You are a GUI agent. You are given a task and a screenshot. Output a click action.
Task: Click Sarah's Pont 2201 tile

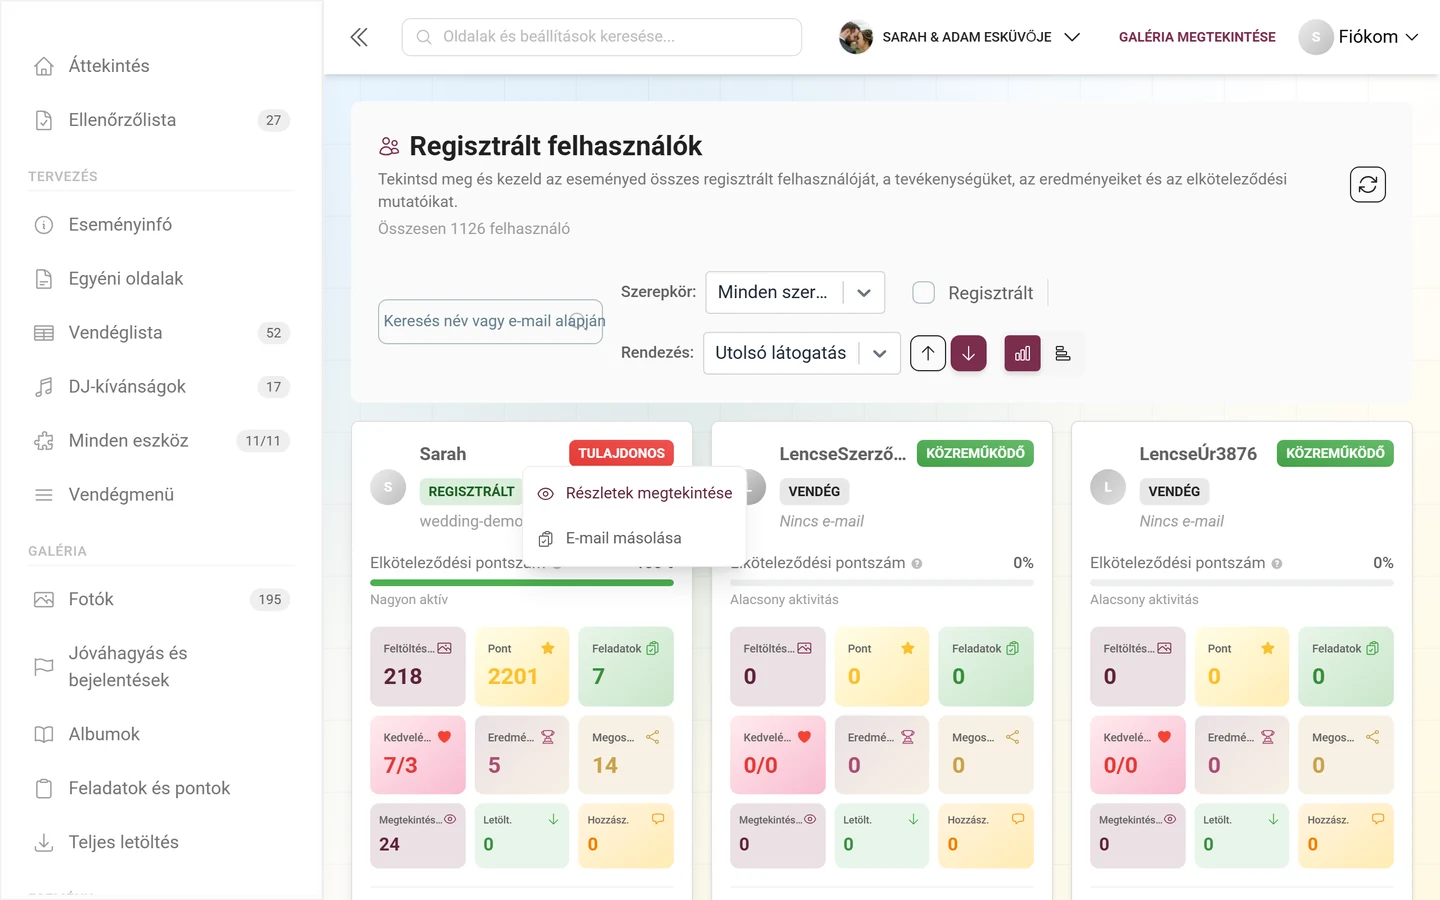tap(522, 666)
